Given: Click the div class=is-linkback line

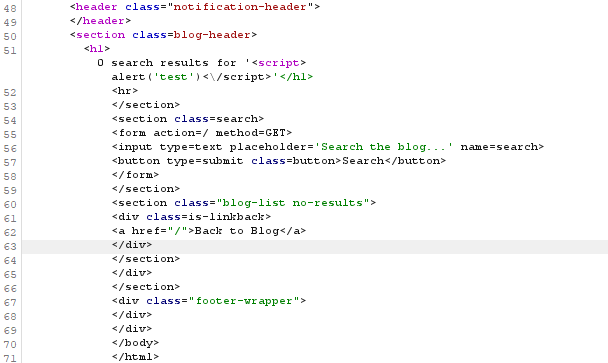Looking at the screenshot, I should (191, 217).
